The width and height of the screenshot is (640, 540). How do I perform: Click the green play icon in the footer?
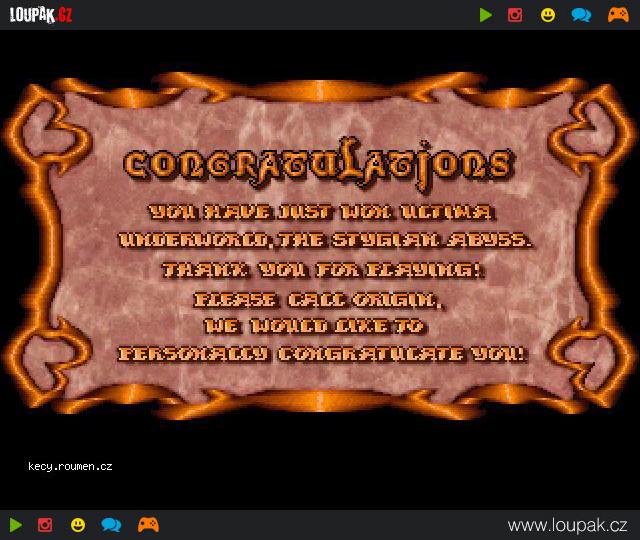[16, 525]
